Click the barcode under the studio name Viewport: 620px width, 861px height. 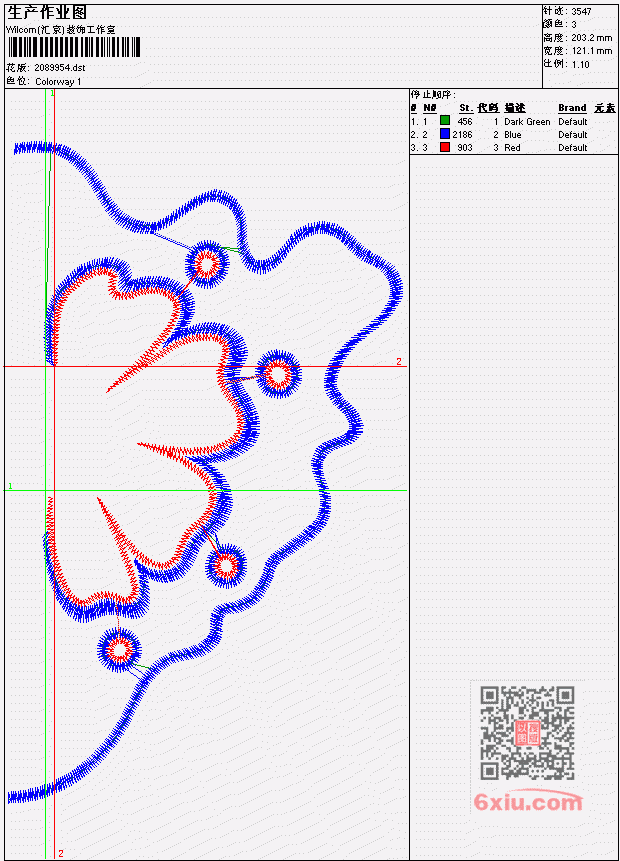pyautogui.click(x=74, y=47)
